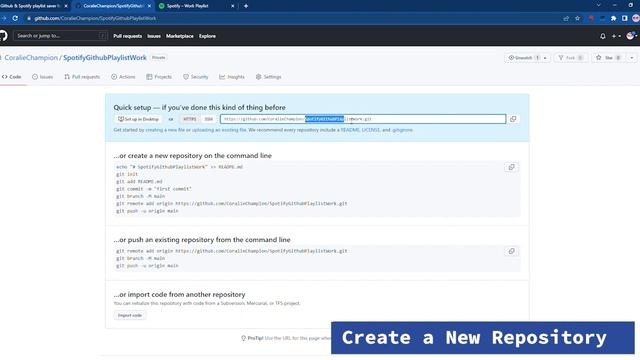Click Set up in Desktop button
Image resolution: width=640 pixels, height=360 pixels.
pyautogui.click(x=138, y=119)
